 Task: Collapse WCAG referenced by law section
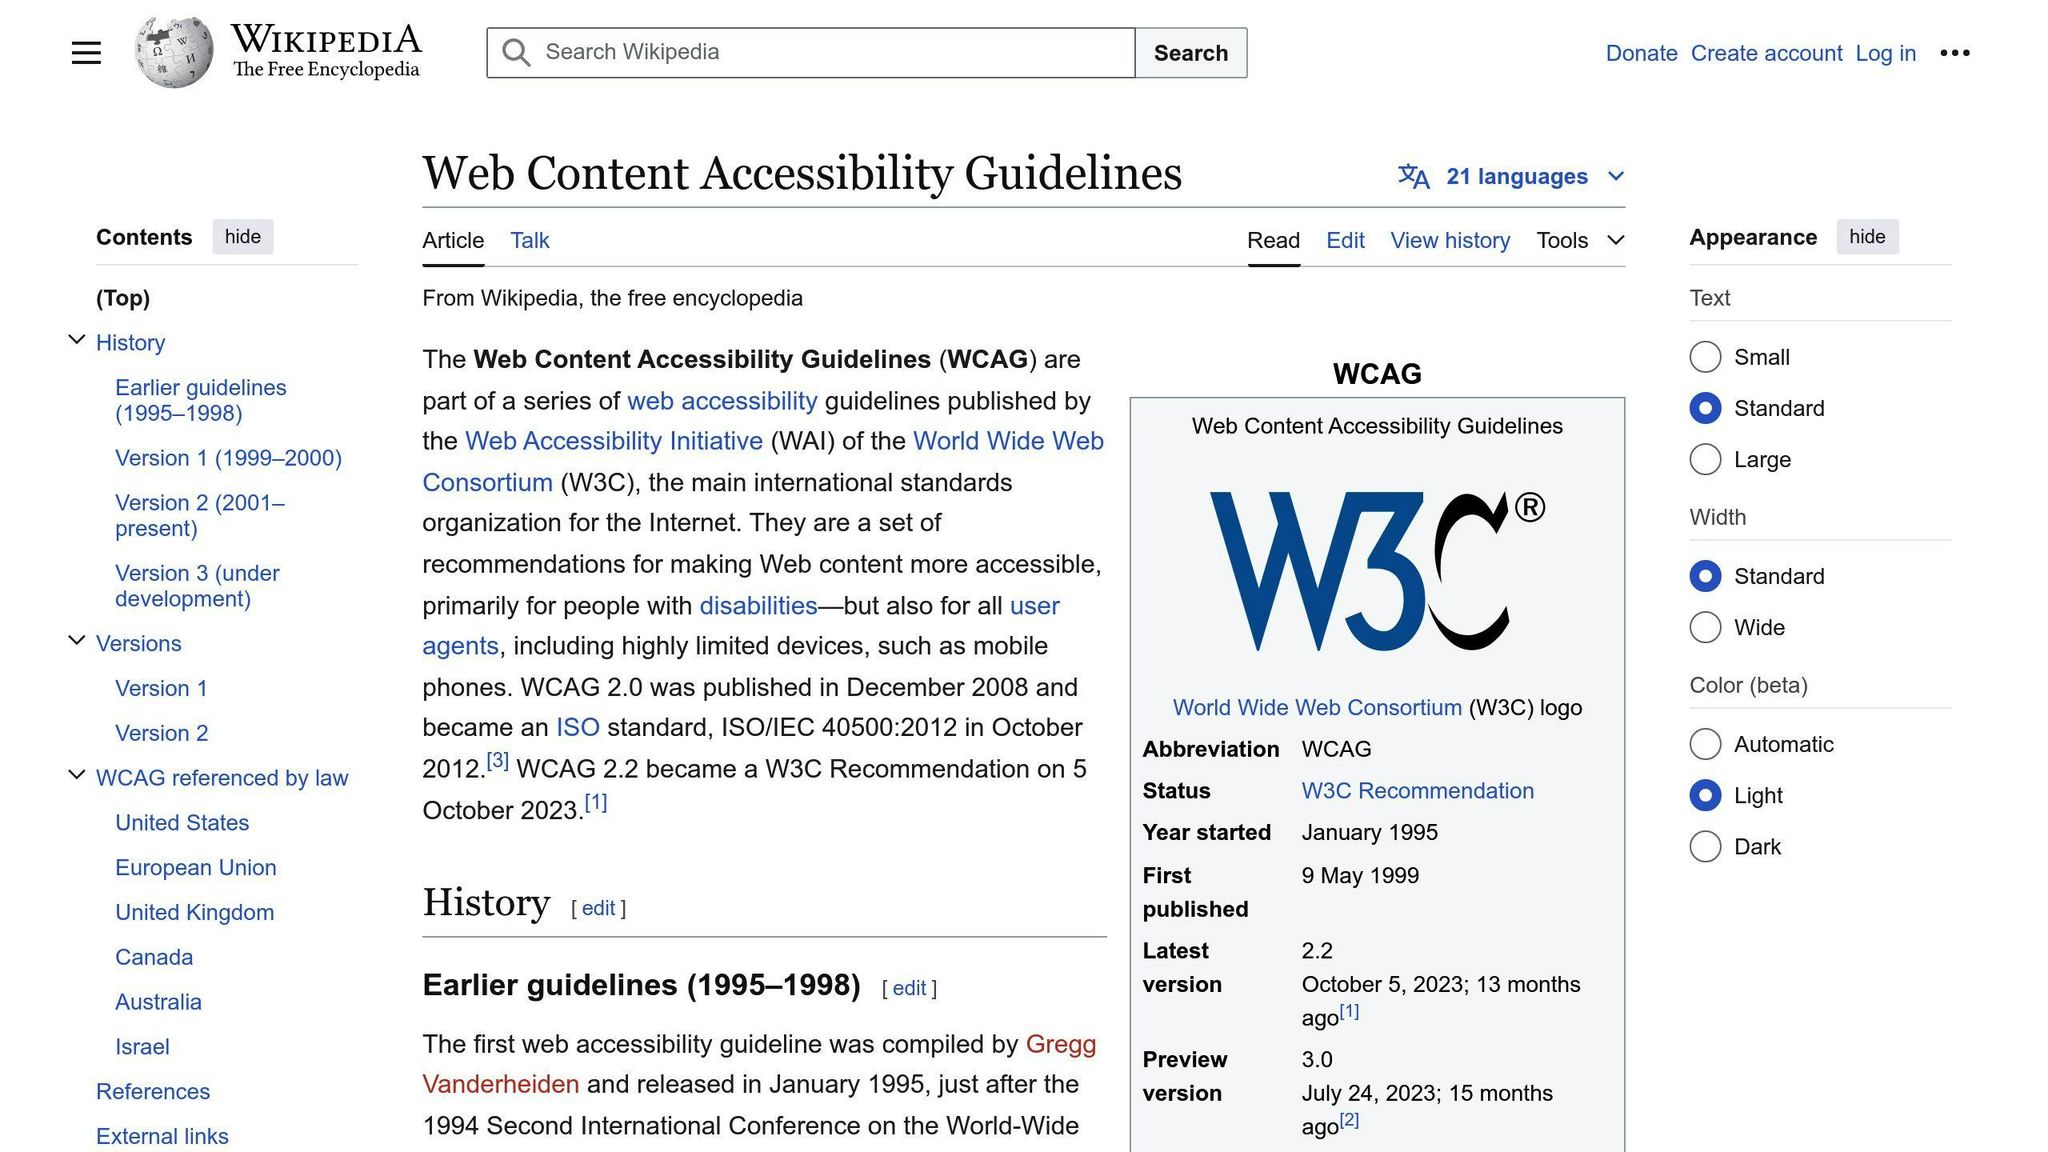click(x=77, y=776)
